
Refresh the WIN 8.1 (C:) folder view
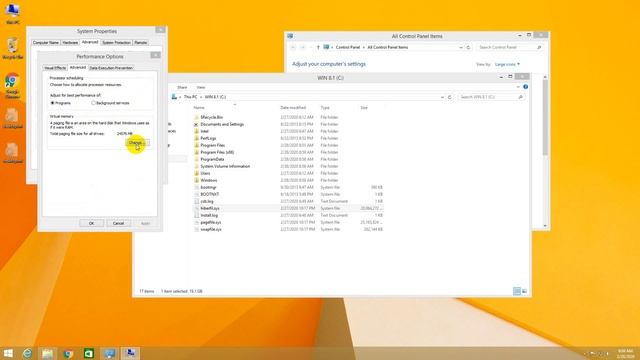pyautogui.click(x=450, y=97)
